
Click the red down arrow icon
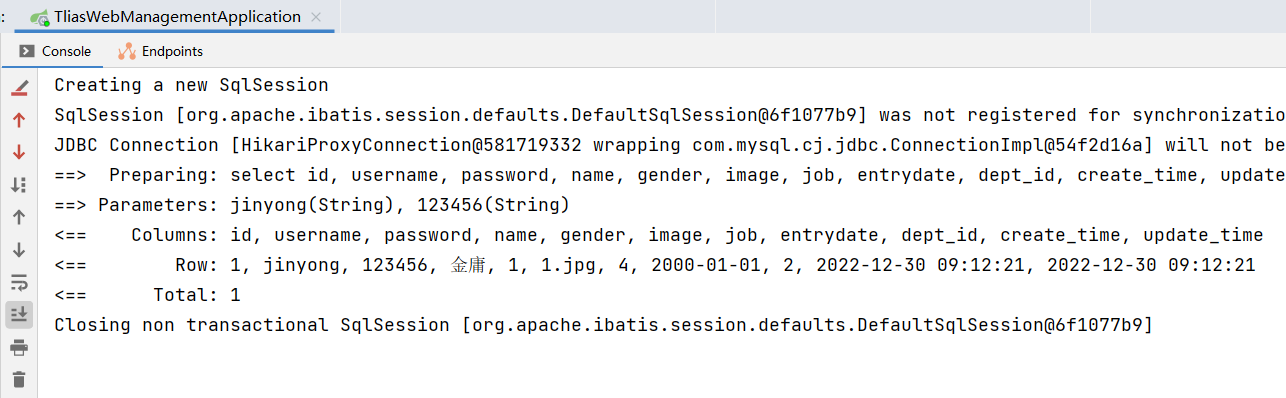tap(19, 152)
